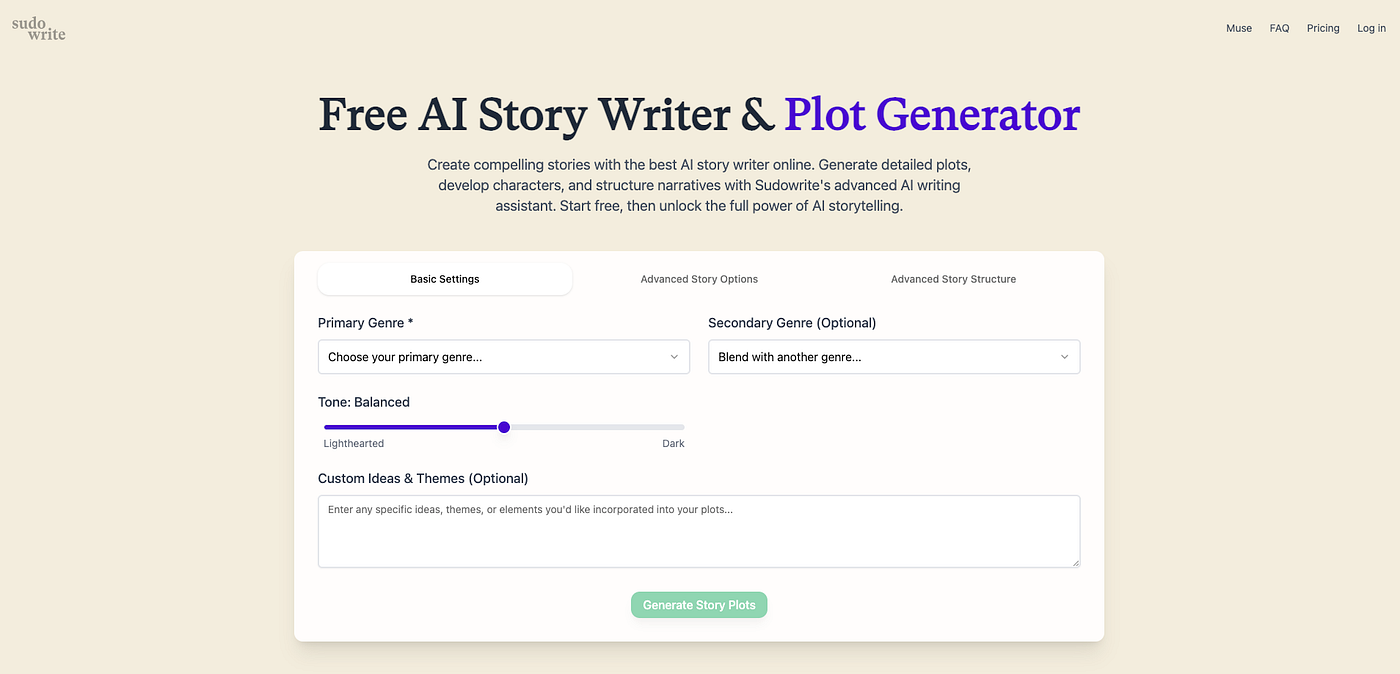This screenshot has height=674, width=1400.
Task: Click the Secondary Genre chevron arrow
Action: pyautogui.click(x=1064, y=357)
